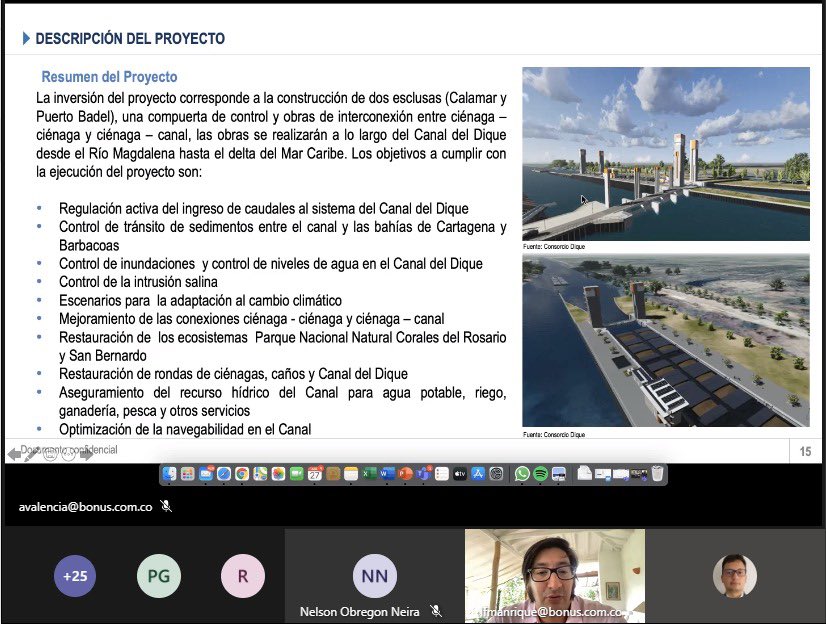826x624 pixels.
Task: Open Apple TV from the Dock
Action: tap(460, 474)
